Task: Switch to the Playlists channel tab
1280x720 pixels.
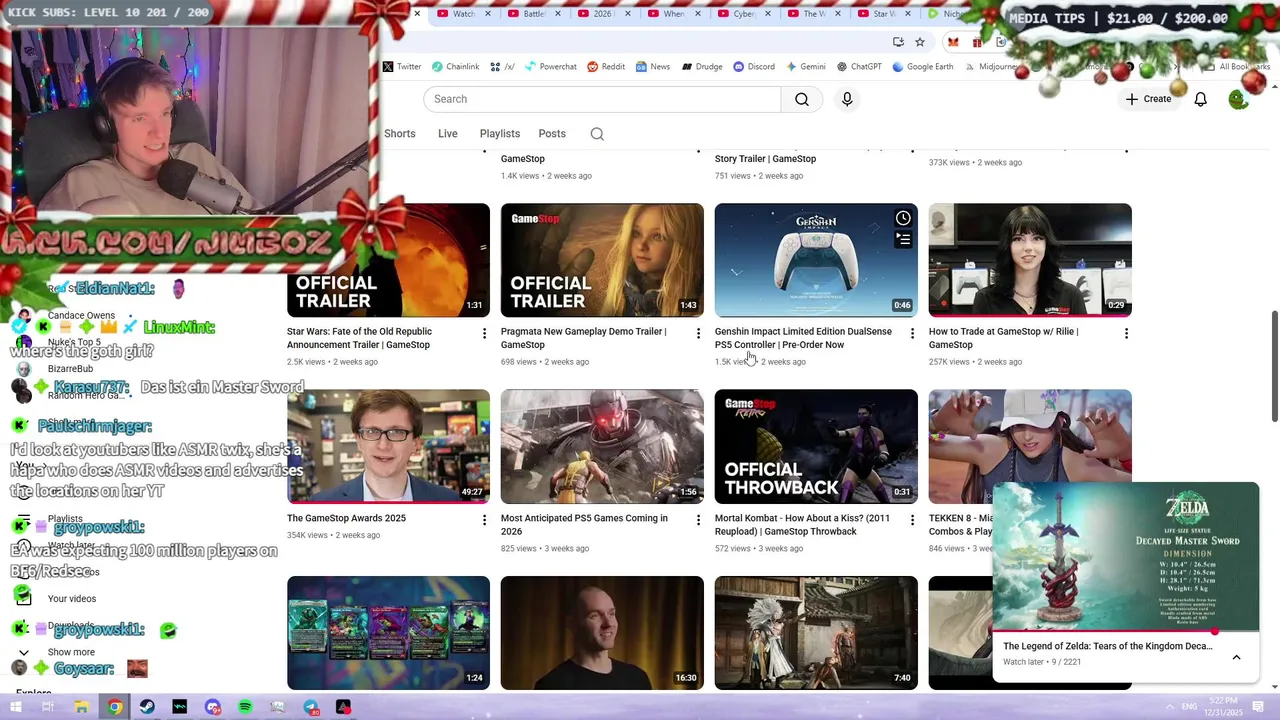Action: click(x=499, y=134)
